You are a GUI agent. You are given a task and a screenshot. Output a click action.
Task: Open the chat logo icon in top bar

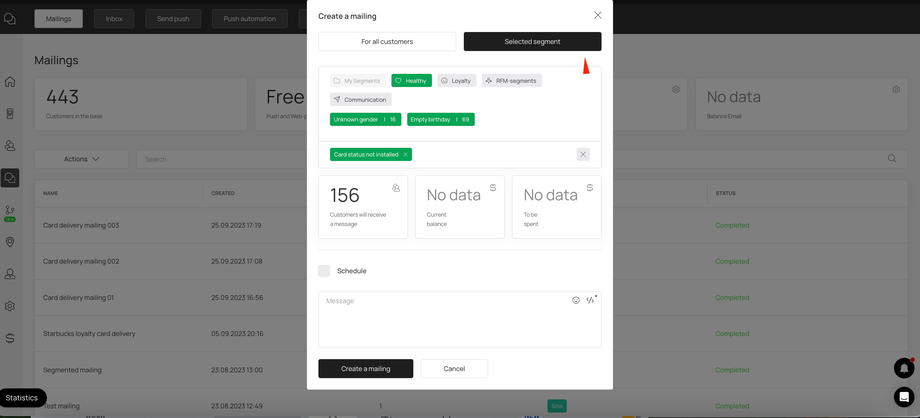(9, 19)
